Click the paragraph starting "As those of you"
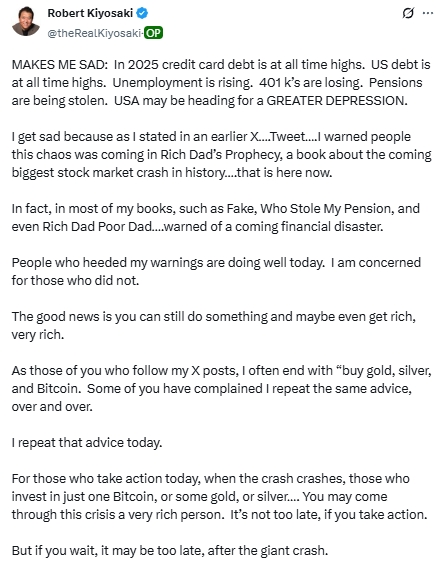The height and width of the screenshot is (564, 446). coord(222,388)
